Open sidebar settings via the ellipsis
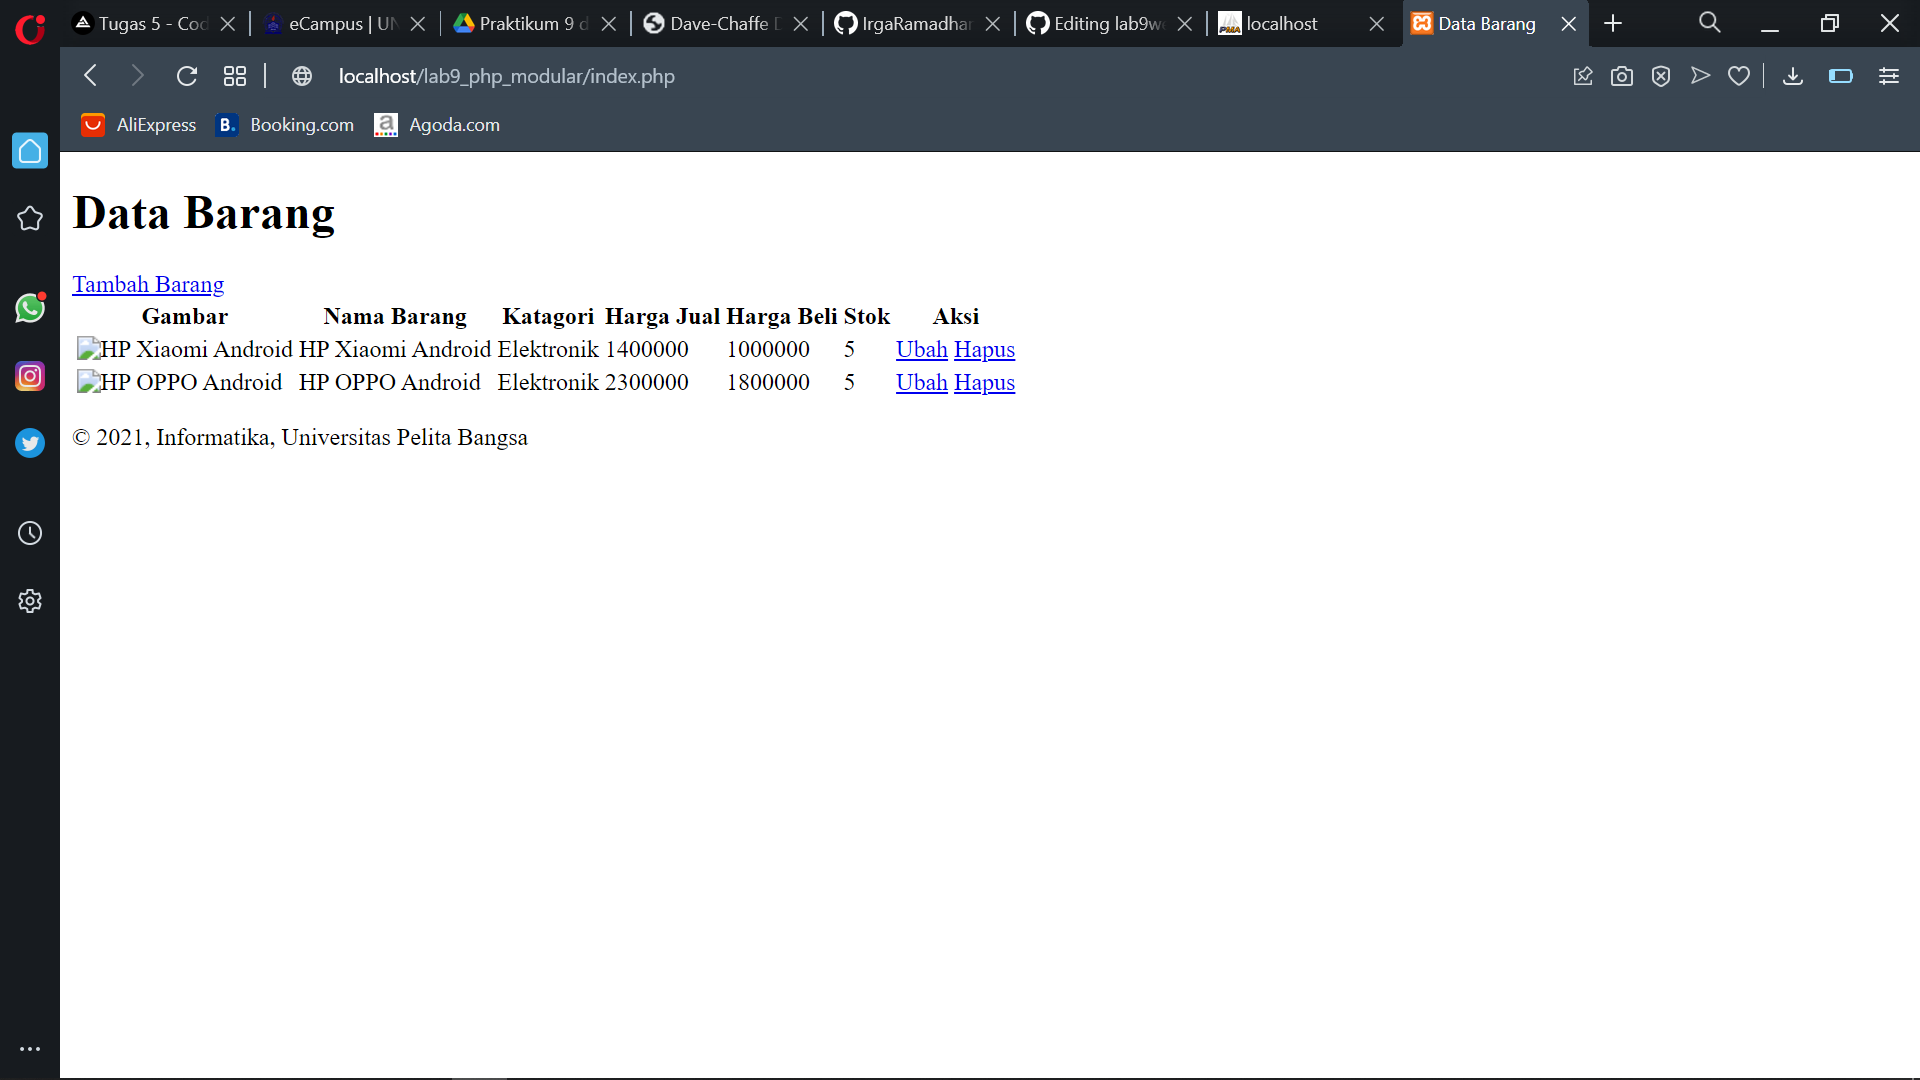1920x1080 pixels. click(30, 1048)
